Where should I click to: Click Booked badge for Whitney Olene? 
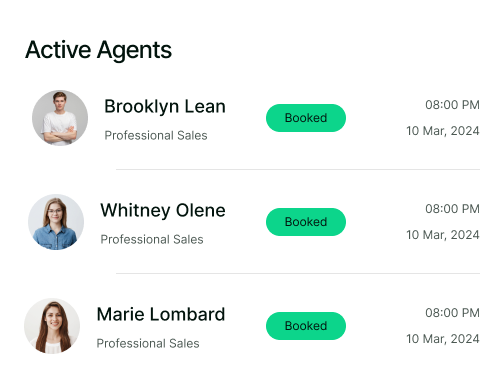[306, 222]
